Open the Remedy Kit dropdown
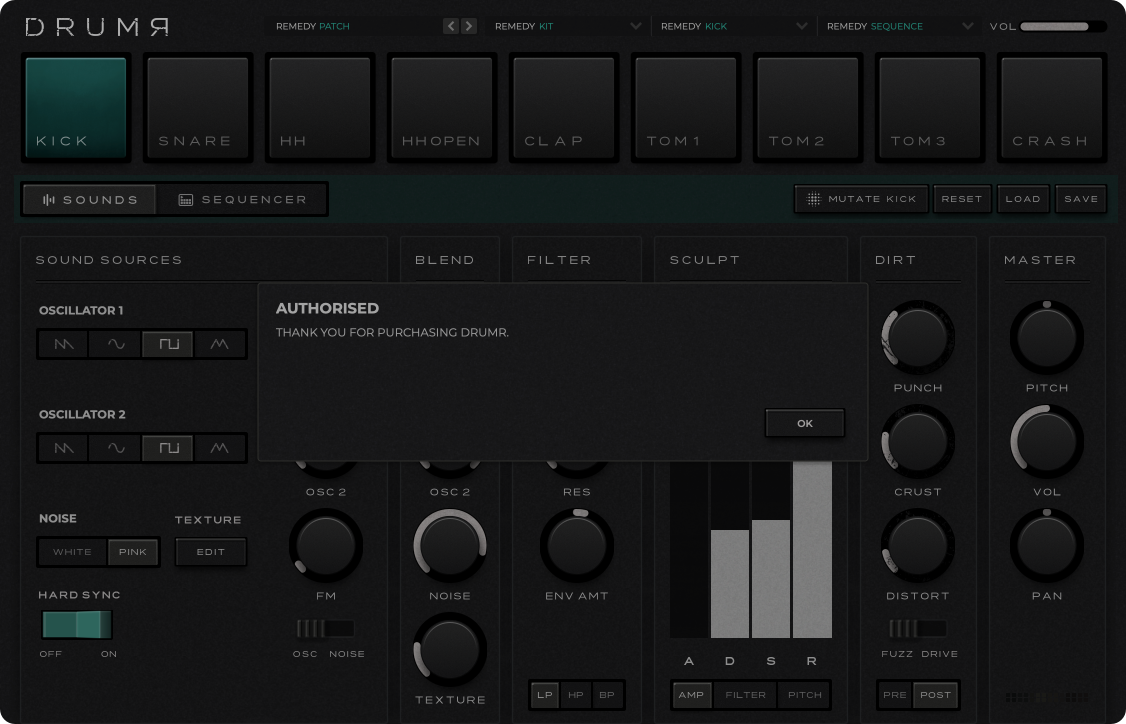The width and height of the screenshot is (1126, 724). click(567, 27)
